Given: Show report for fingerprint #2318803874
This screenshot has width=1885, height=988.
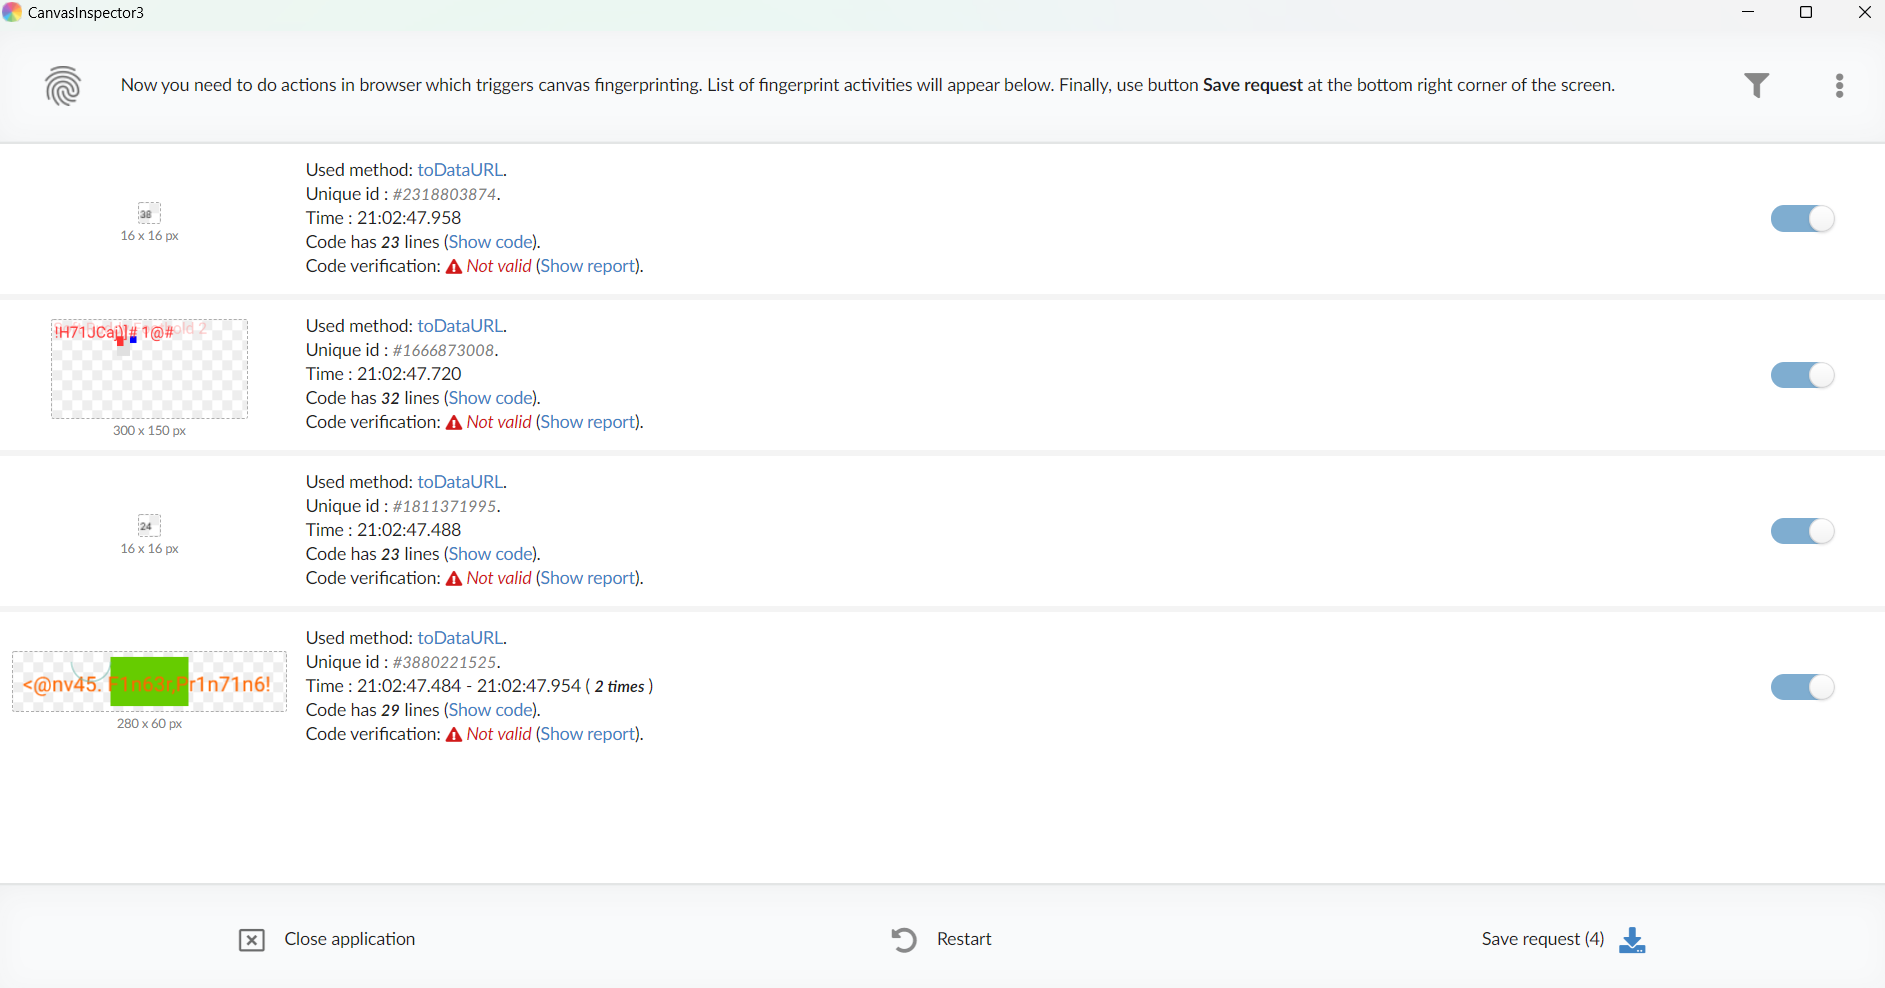Looking at the screenshot, I should point(588,266).
